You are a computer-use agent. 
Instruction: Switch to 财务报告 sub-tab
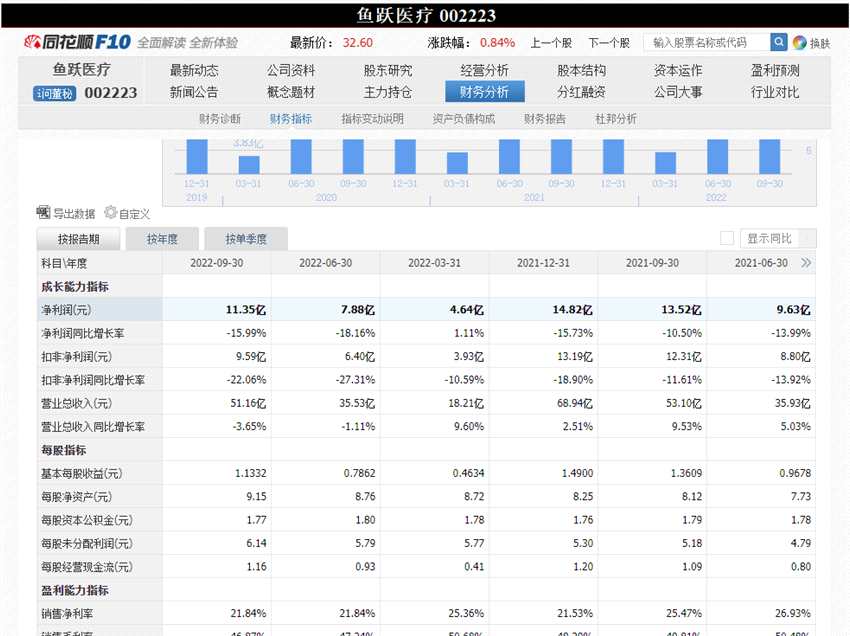(x=545, y=119)
